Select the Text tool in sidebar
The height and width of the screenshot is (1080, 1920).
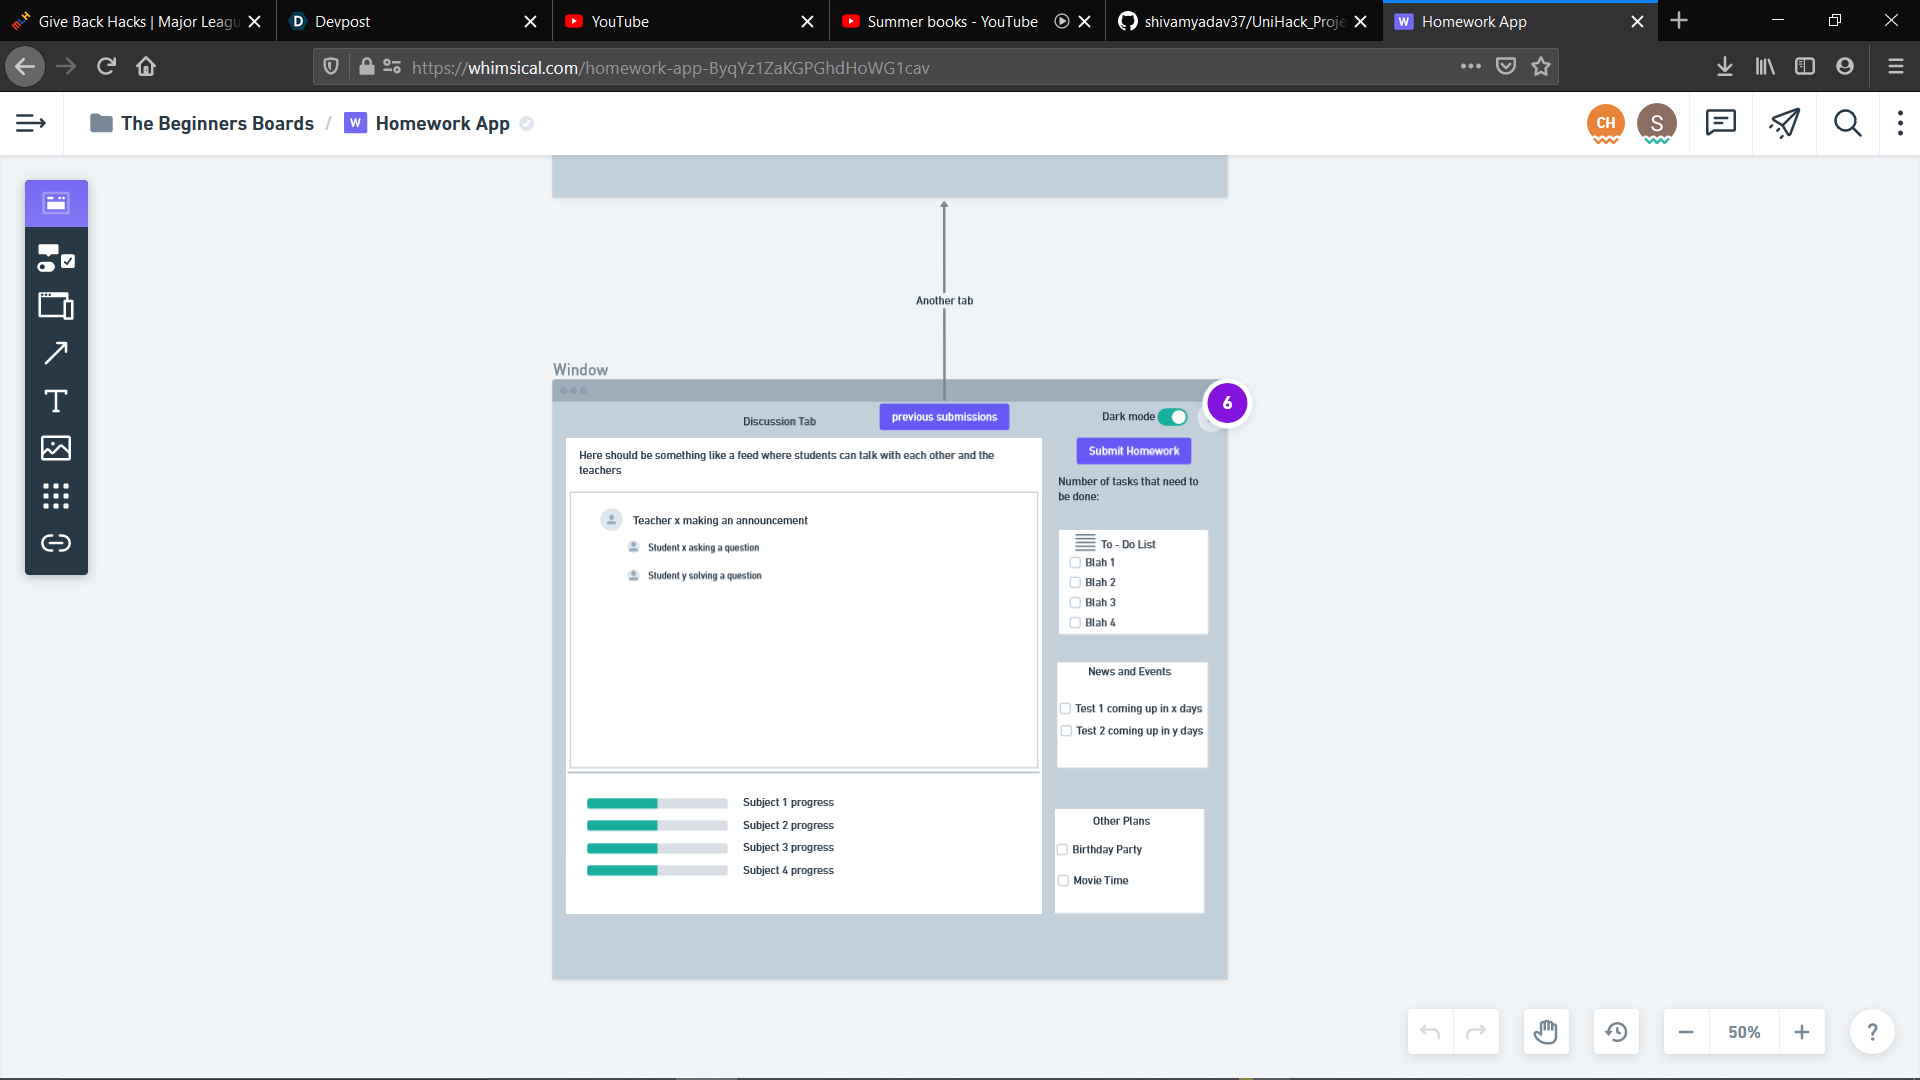pyautogui.click(x=56, y=401)
